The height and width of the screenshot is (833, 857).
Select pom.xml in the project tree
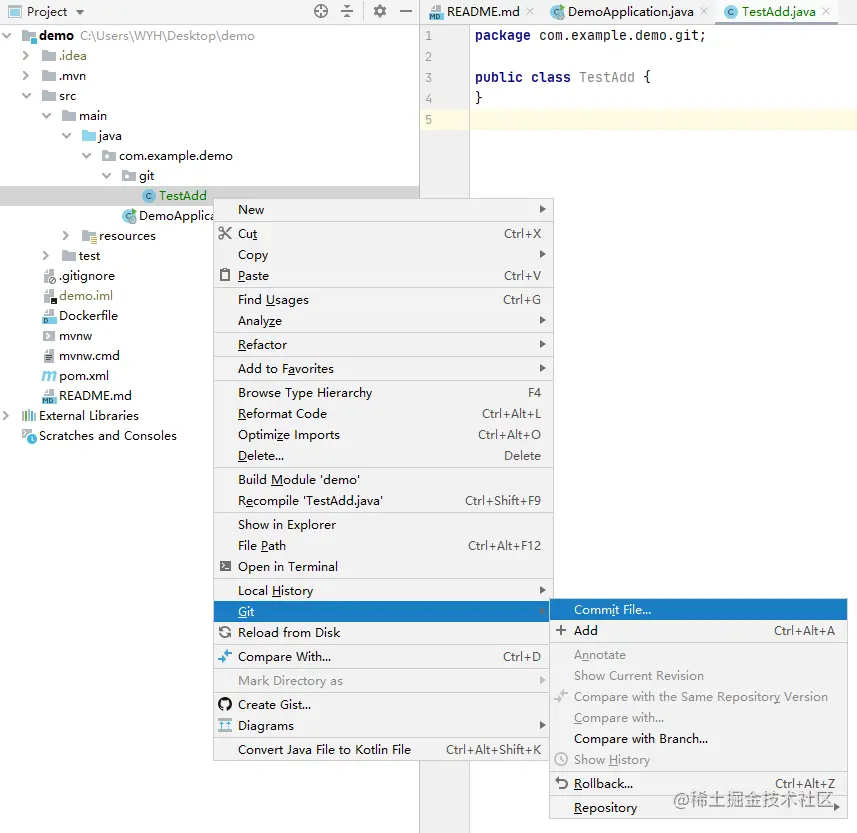tap(75, 376)
